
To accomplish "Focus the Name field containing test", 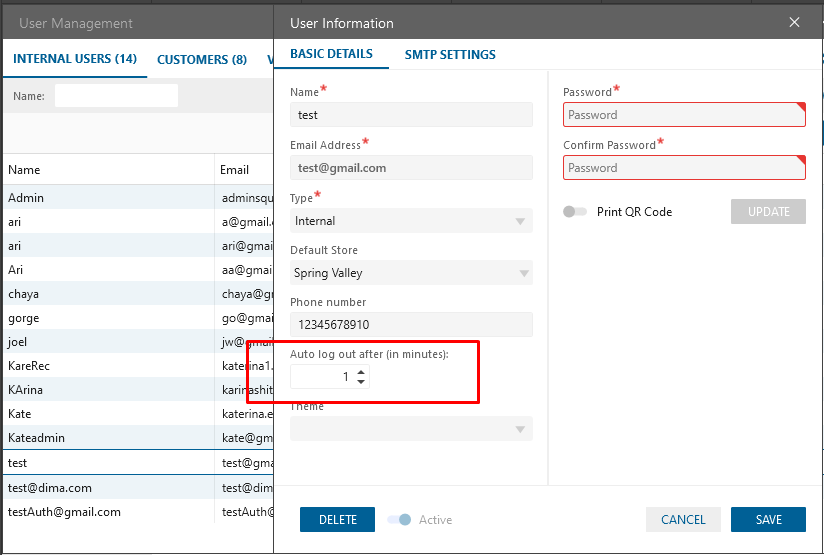I will tap(411, 115).
